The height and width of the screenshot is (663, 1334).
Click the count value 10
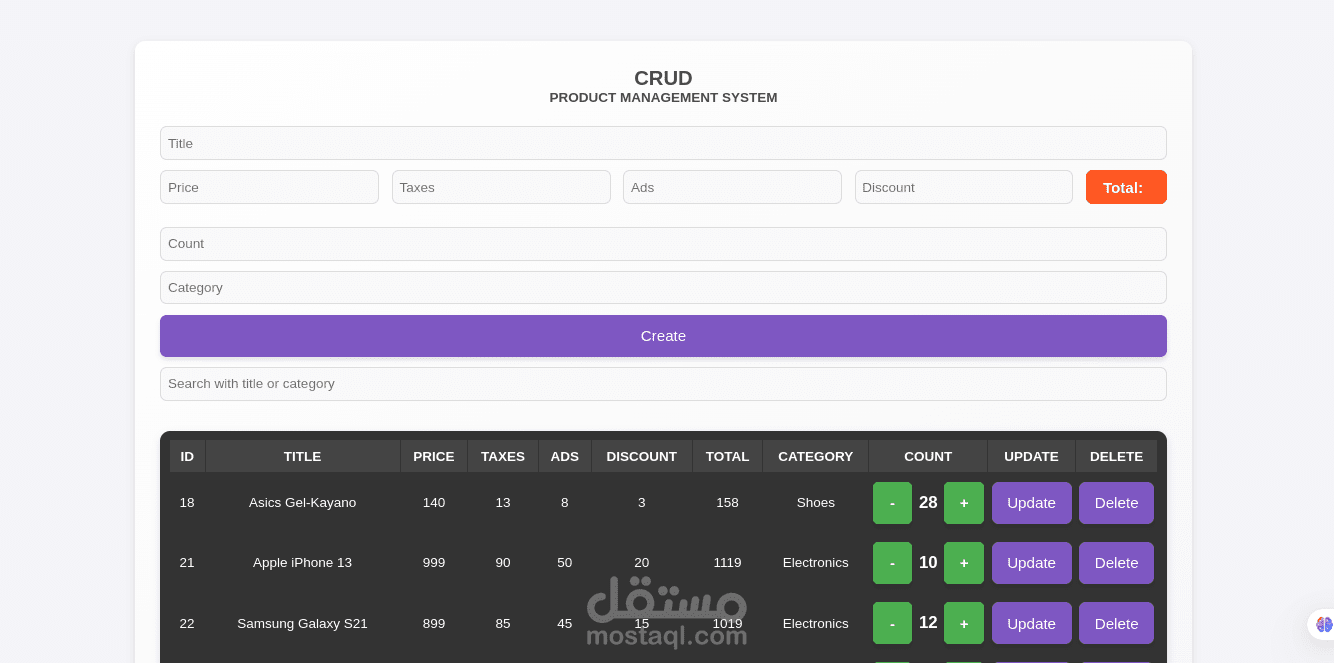pyautogui.click(x=928, y=563)
